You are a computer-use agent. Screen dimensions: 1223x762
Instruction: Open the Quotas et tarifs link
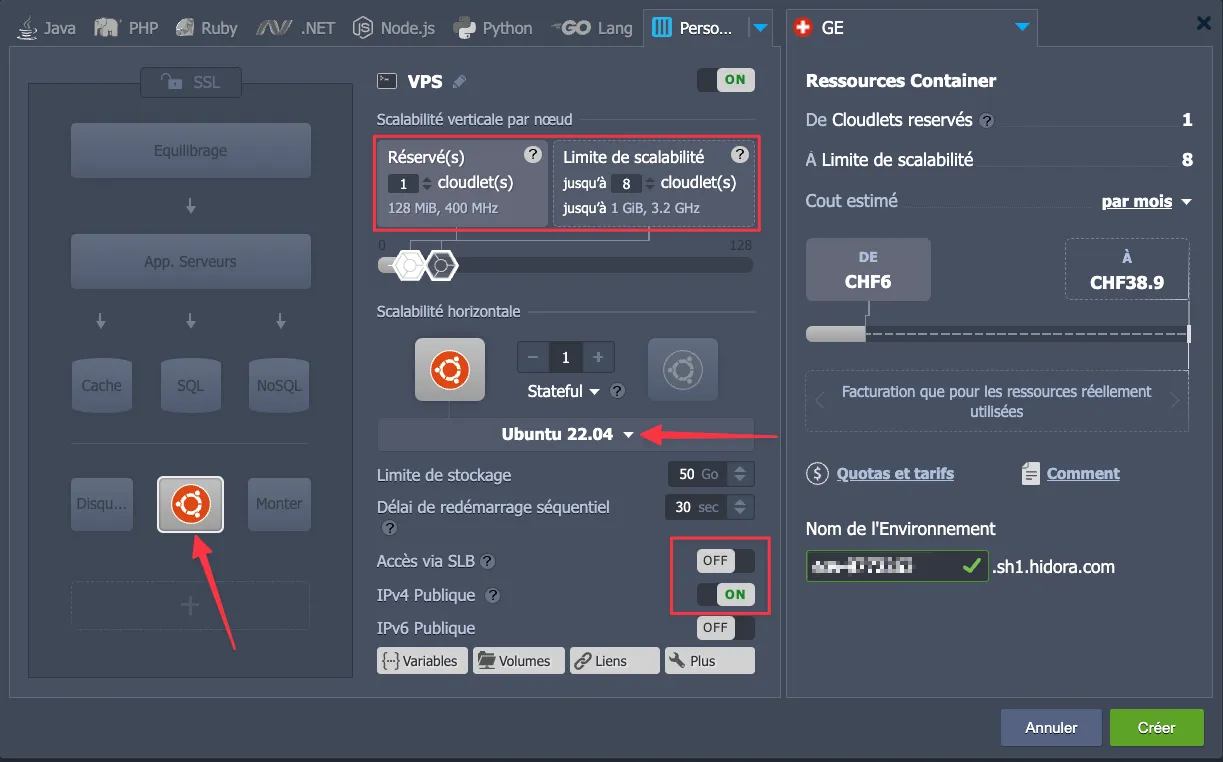(894, 474)
